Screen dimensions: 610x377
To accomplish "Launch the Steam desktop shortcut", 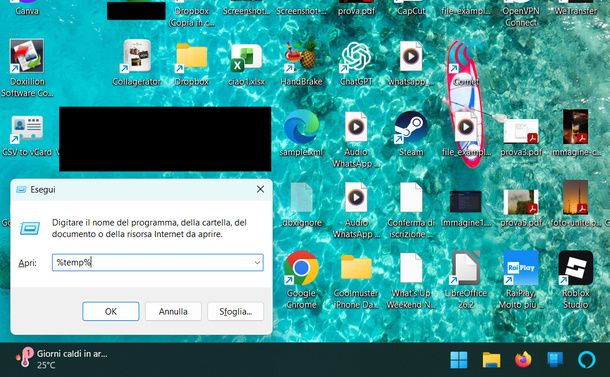I will click(x=411, y=127).
